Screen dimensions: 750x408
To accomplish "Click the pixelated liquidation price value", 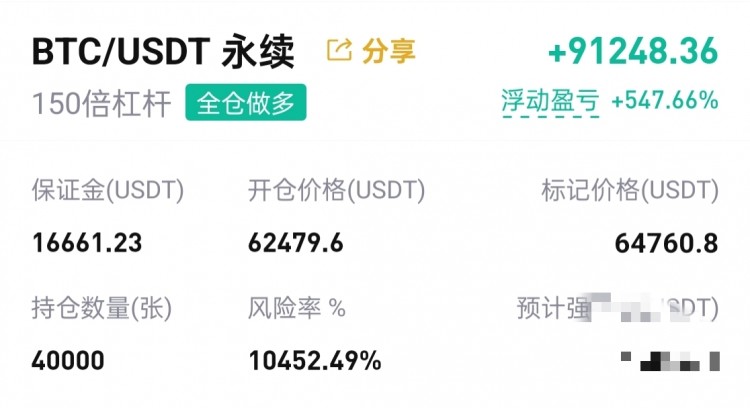I will click(x=670, y=361).
